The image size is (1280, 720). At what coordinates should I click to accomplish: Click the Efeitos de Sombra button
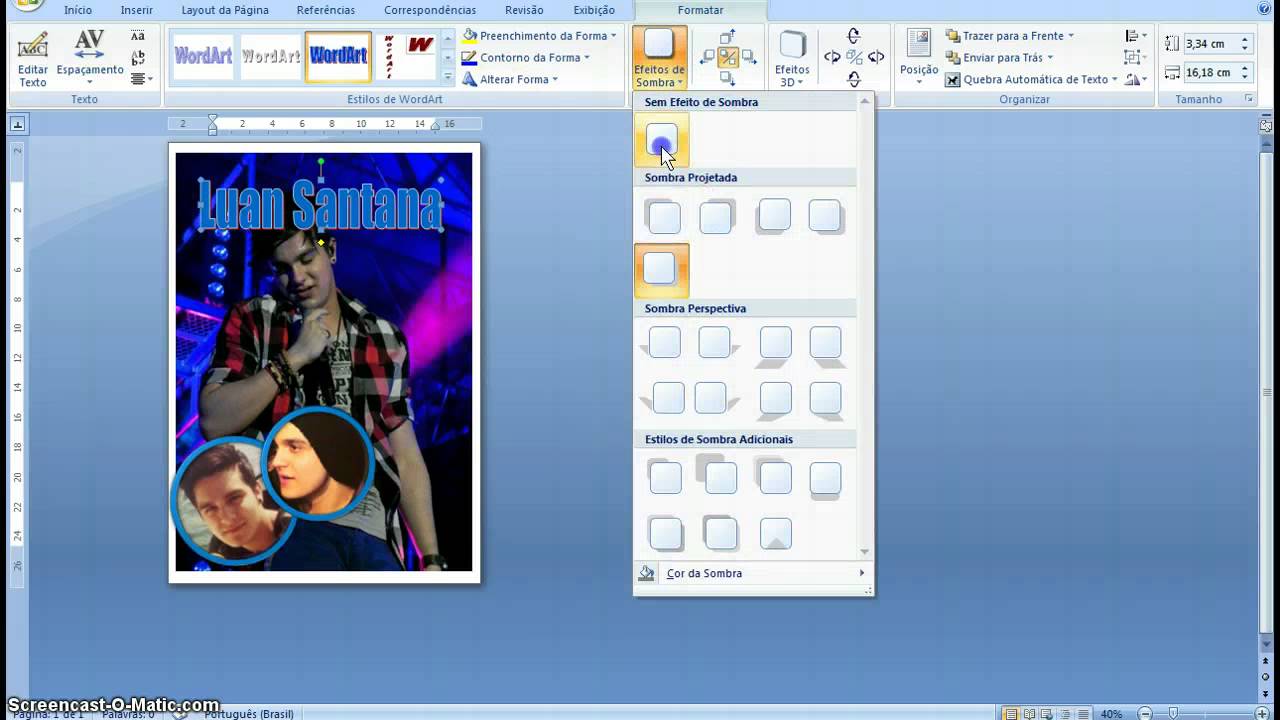(x=659, y=59)
